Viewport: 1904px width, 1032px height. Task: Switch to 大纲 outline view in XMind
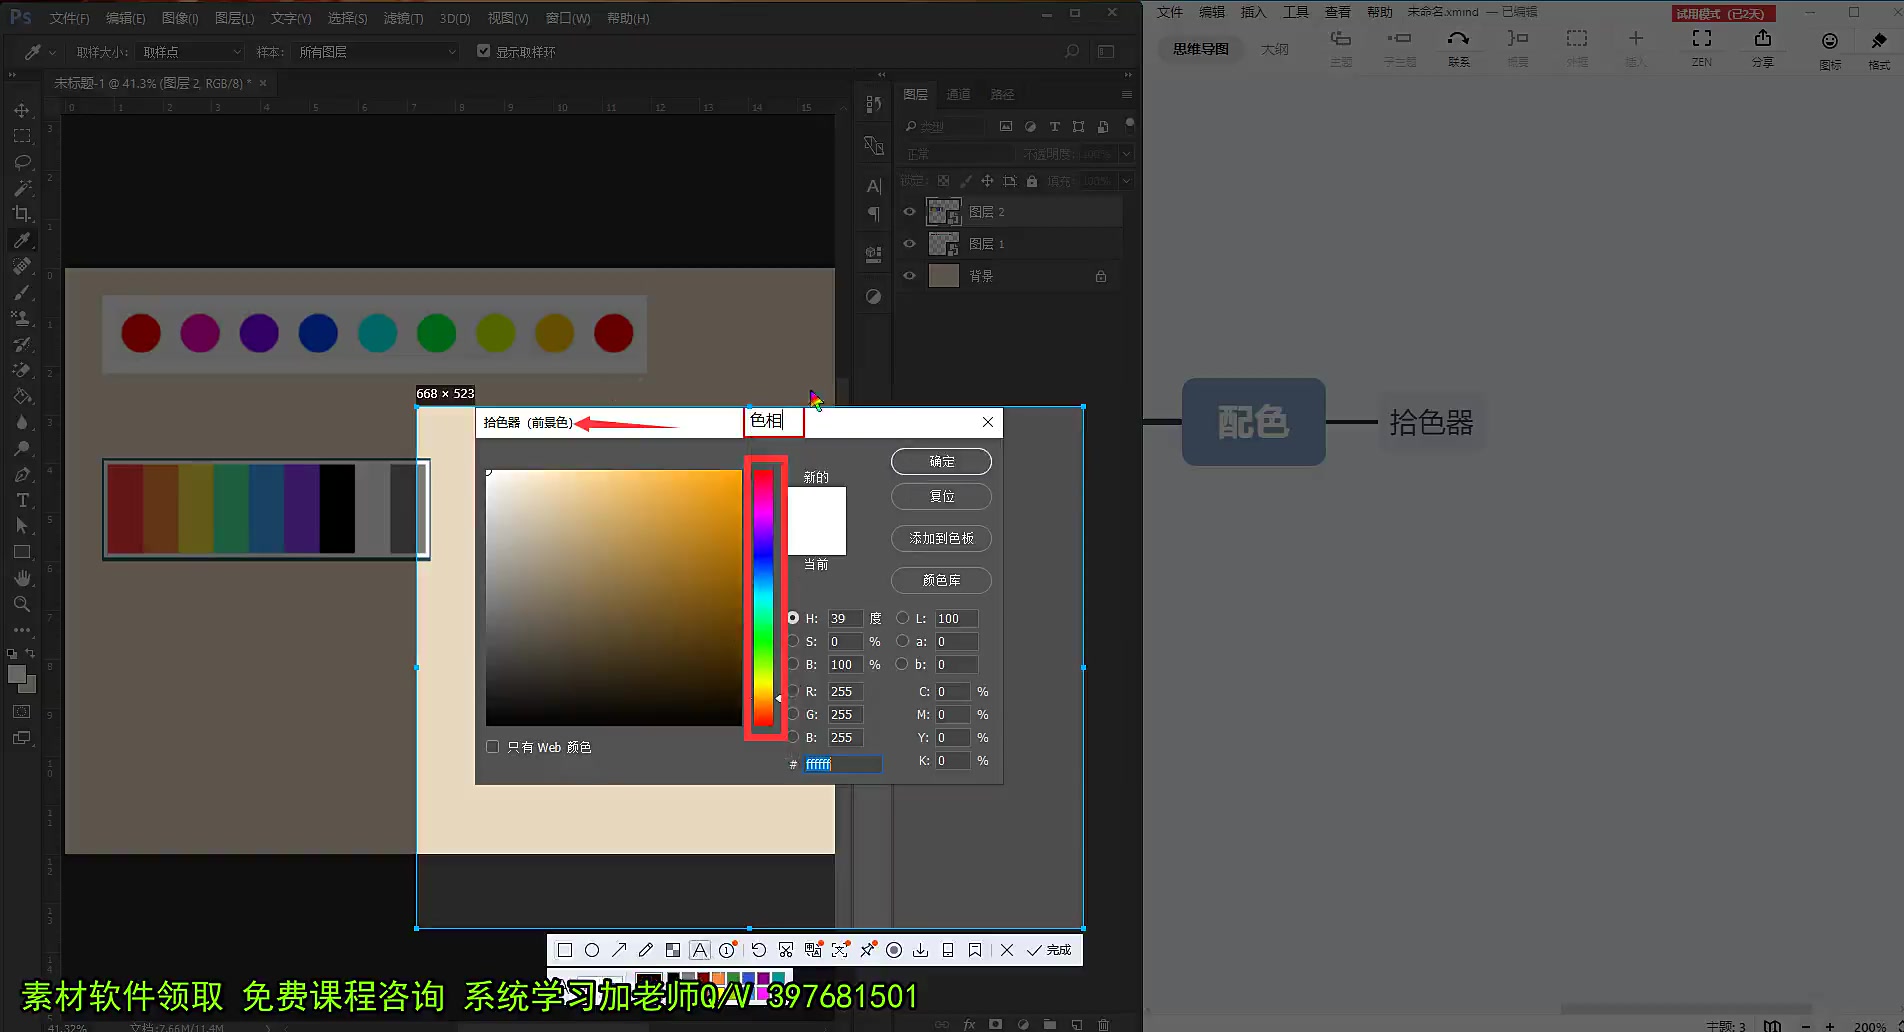click(x=1274, y=49)
